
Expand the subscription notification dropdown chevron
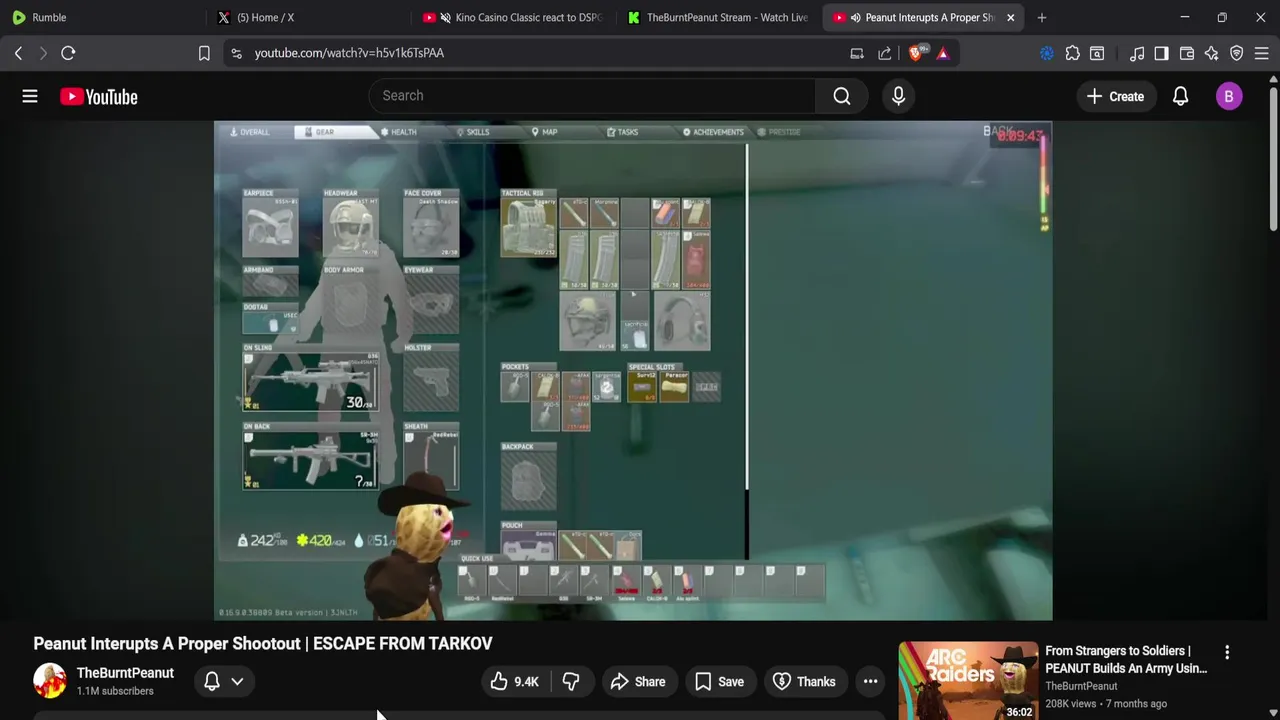[237, 682]
